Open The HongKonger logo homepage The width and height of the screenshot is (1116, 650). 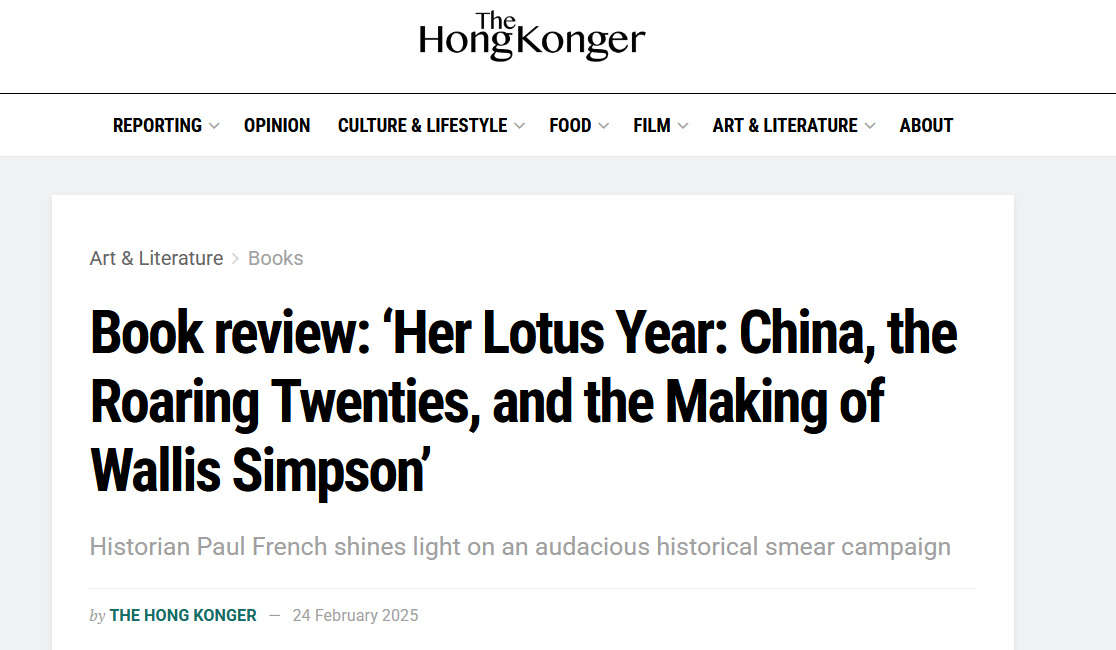pos(532,36)
